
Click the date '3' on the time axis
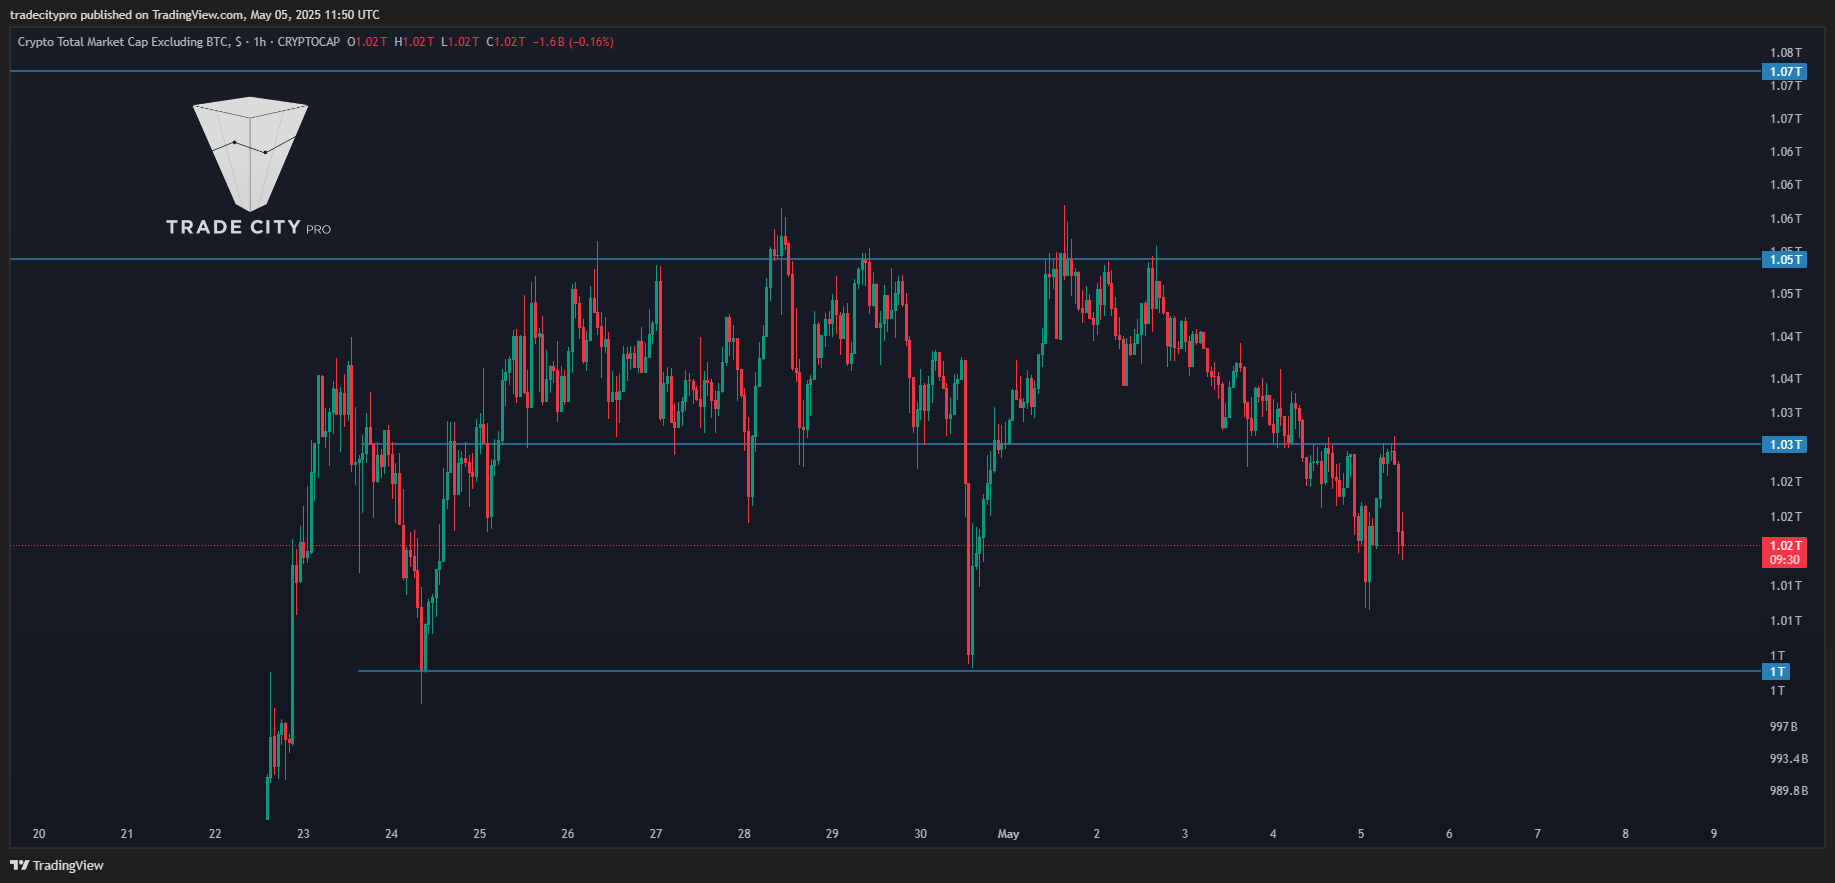[1185, 834]
